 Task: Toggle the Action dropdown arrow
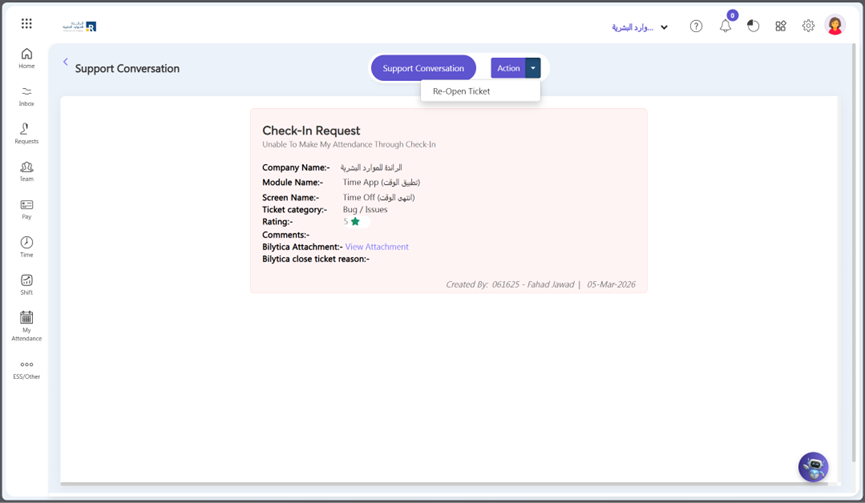point(533,68)
